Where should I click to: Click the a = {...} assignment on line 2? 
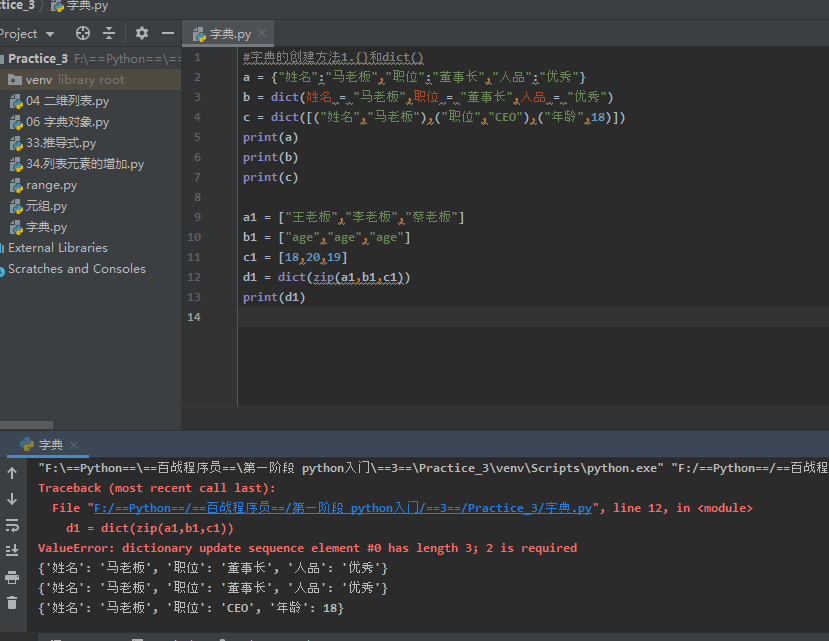click(x=414, y=77)
